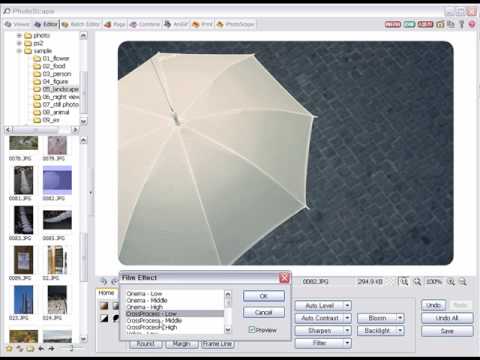Click the Bloom button
Image resolution: width=480 pixels, height=360 pixels.
pyautogui.click(x=377, y=318)
